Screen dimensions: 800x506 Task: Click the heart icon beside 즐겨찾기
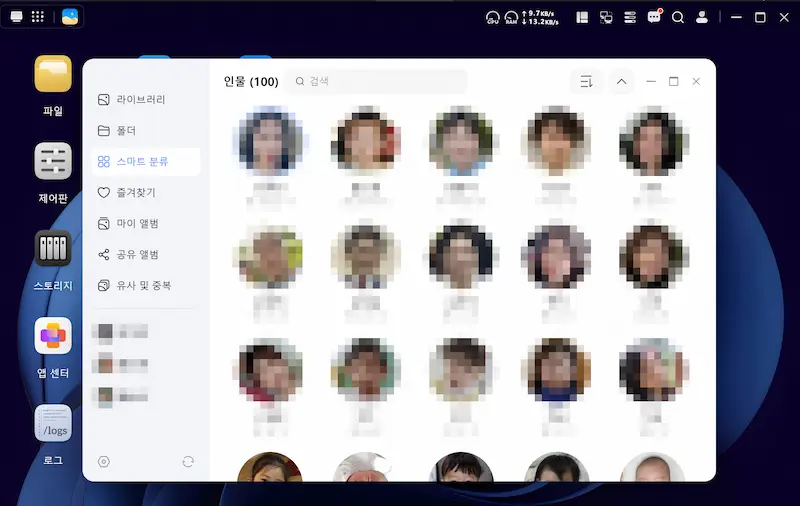click(x=104, y=192)
